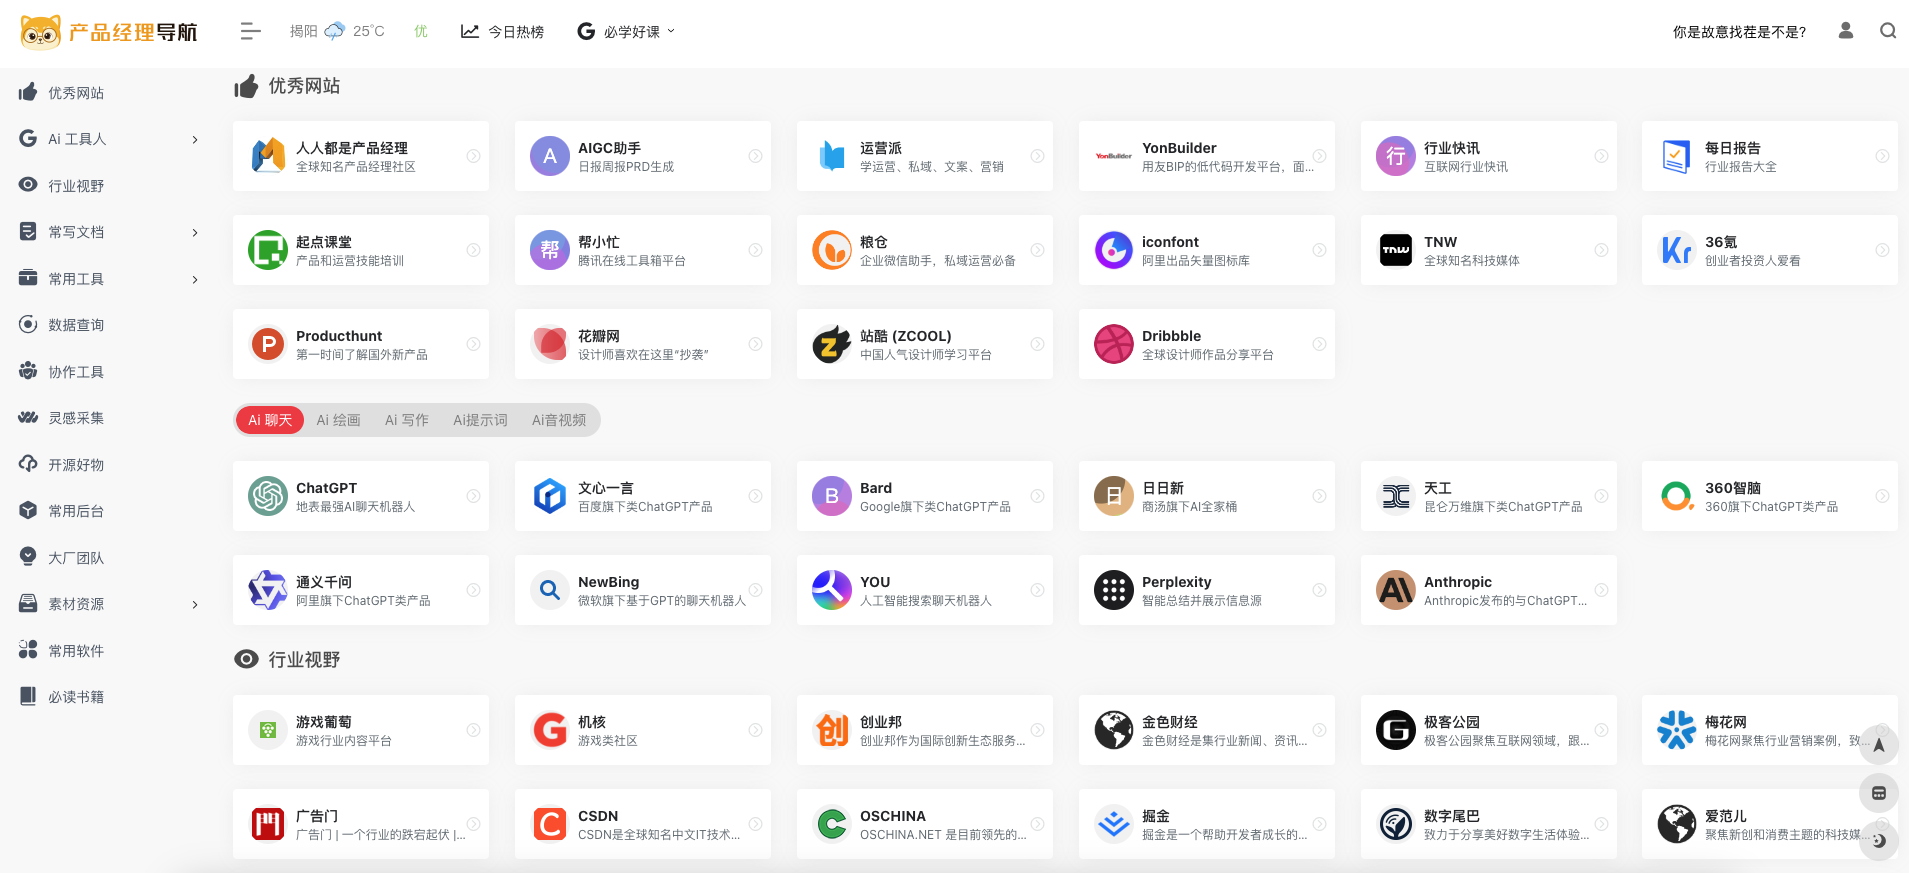
Task: Click the 行业快讯 purple icon
Action: point(1396,156)
